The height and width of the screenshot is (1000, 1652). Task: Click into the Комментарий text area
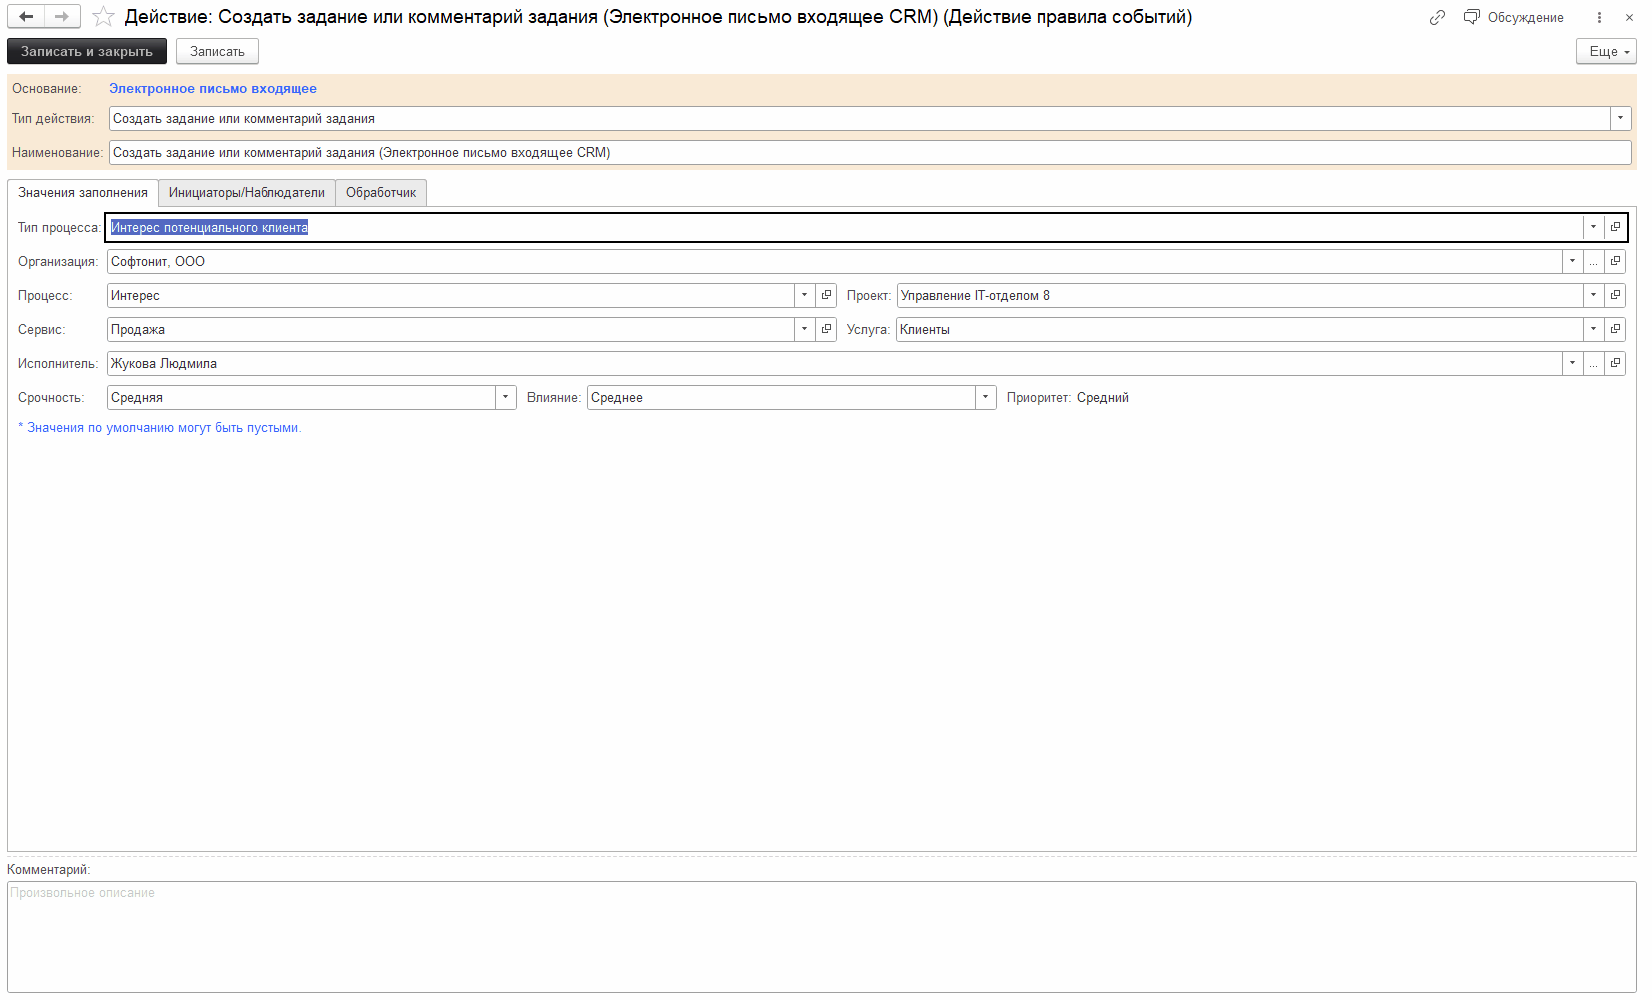(820, 936)
